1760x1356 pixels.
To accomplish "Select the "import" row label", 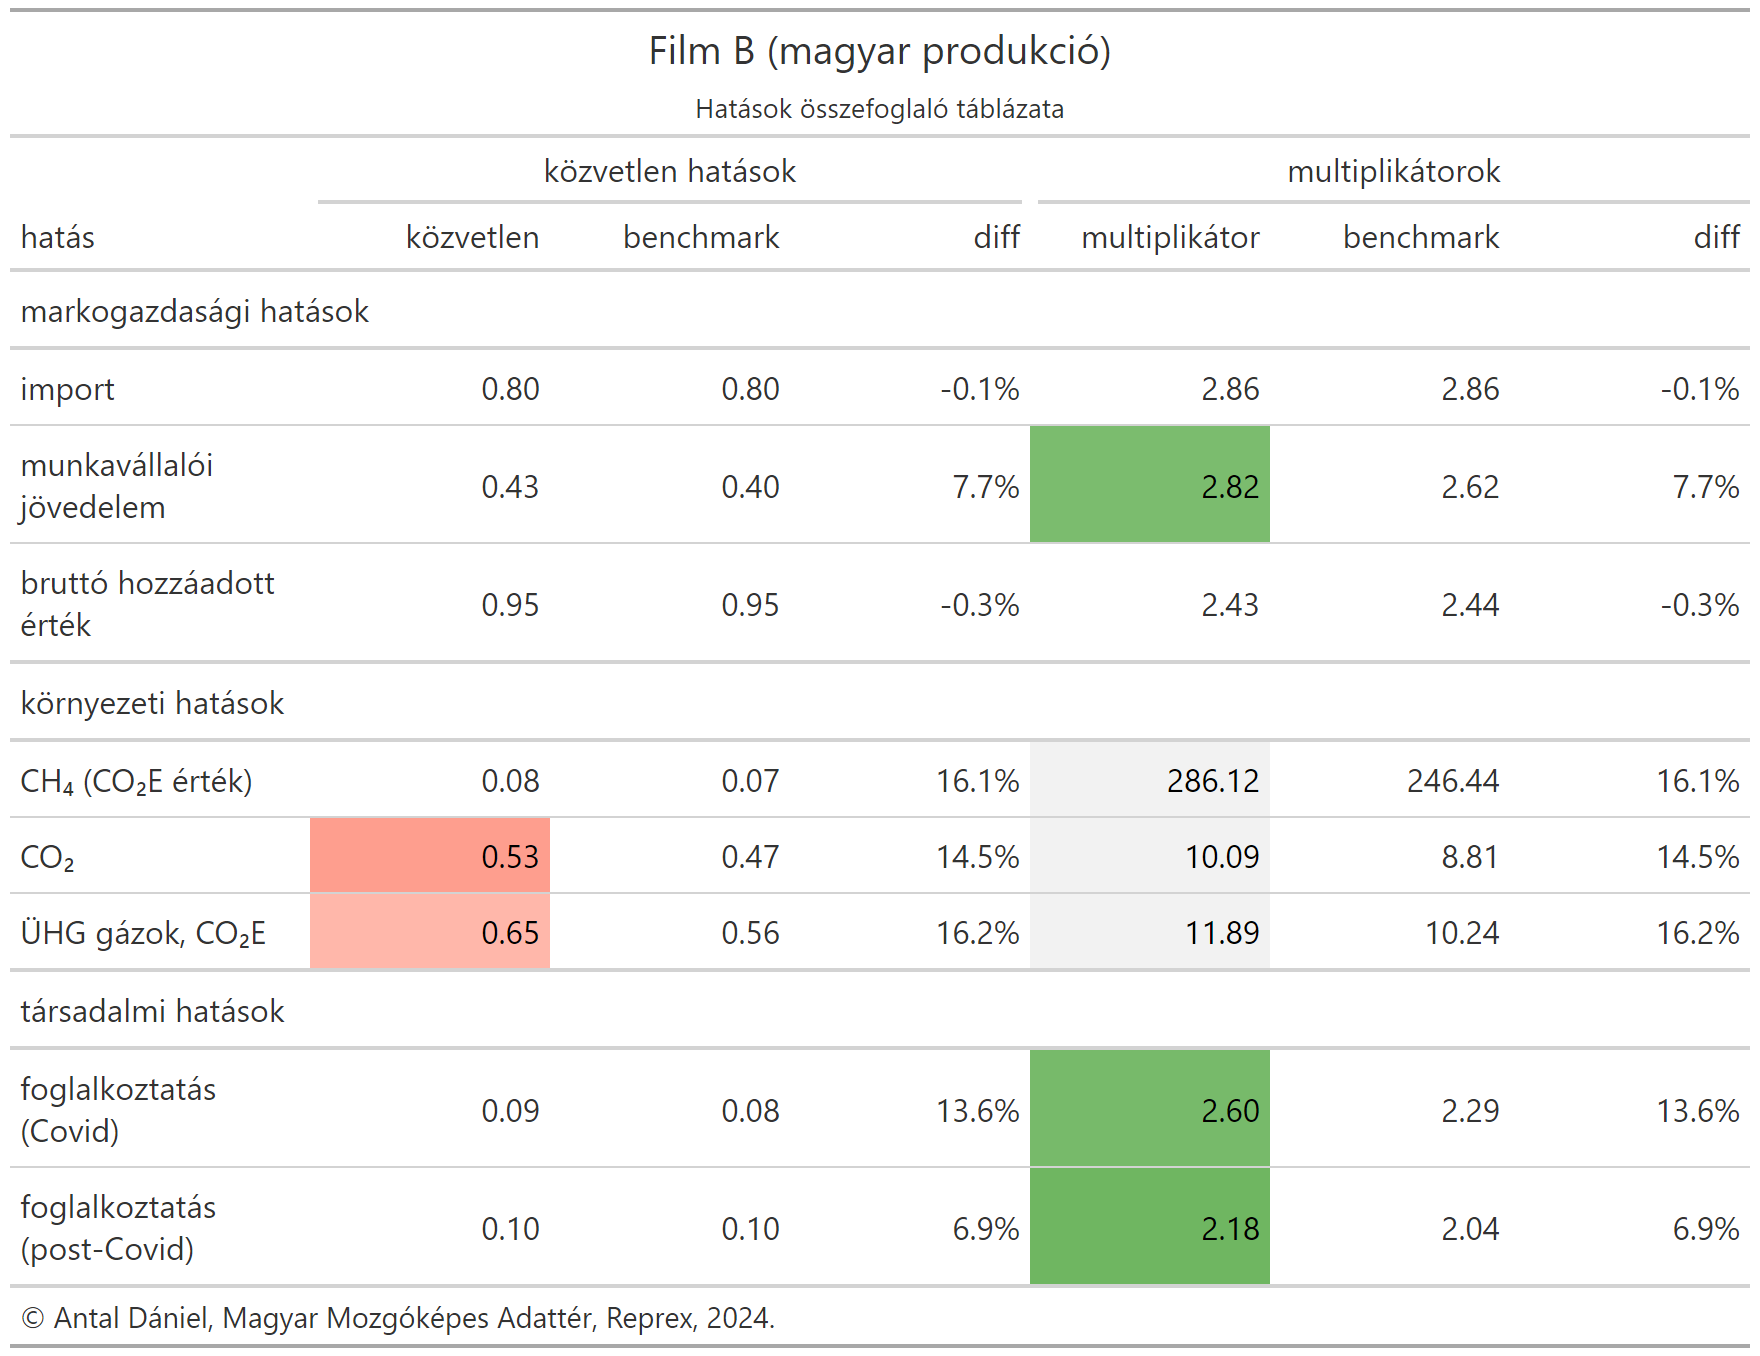I will [x=67, y=389].
